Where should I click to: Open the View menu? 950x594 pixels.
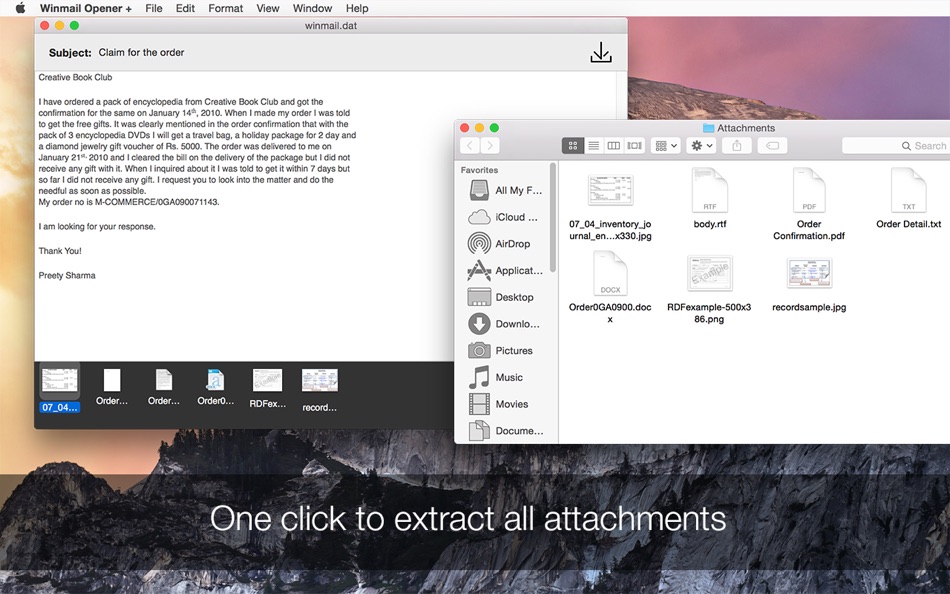[x=267, y=8]
